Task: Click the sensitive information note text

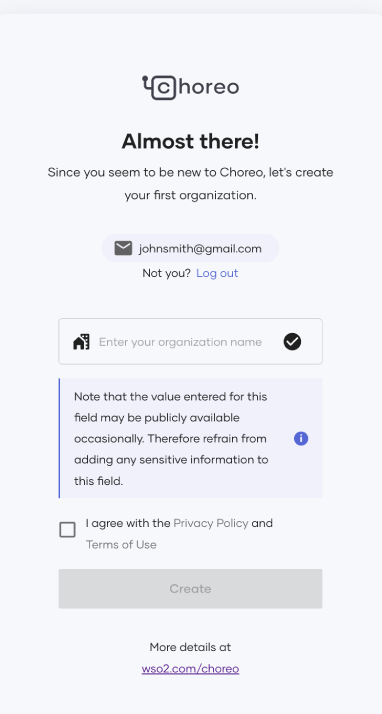Action: pyautogui.click(x=171, y=439)
